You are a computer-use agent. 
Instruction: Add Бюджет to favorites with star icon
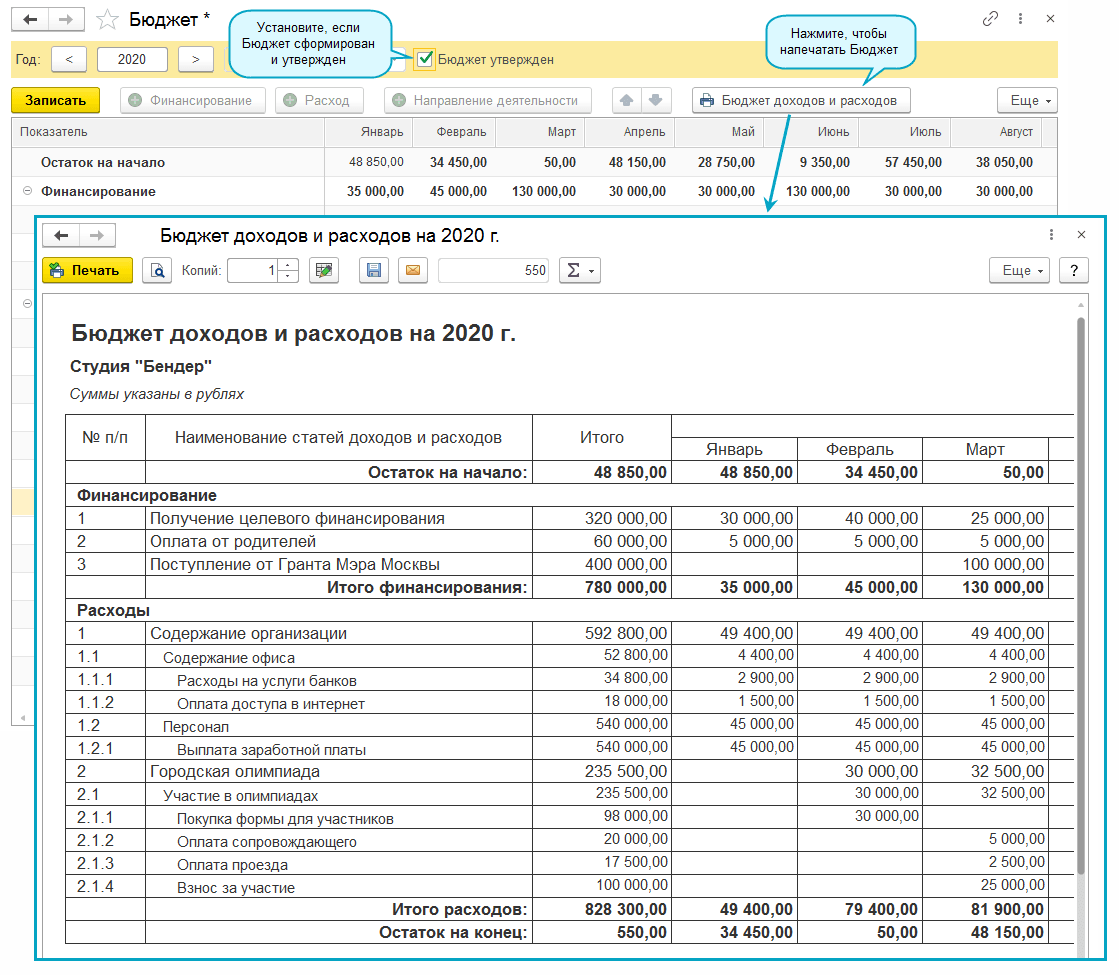pyautogui.click(x=107, y=19)
